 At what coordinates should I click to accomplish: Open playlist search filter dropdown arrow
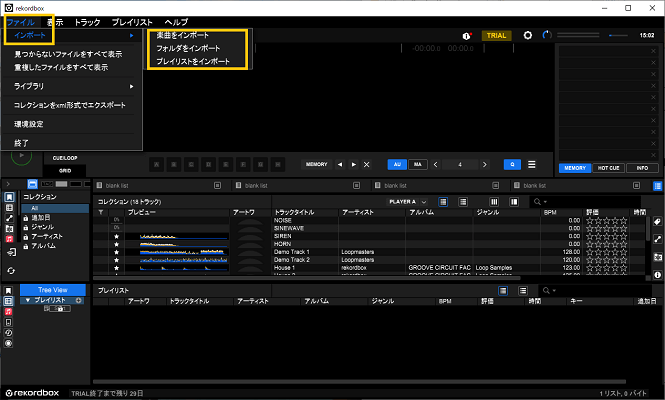tap(554, 291)
